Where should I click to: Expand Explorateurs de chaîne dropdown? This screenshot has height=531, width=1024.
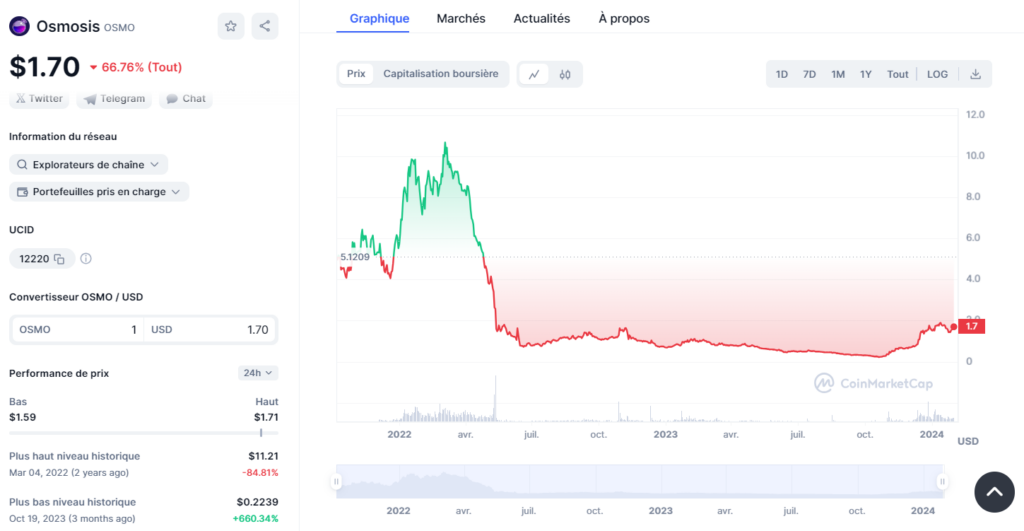[88, 165]
